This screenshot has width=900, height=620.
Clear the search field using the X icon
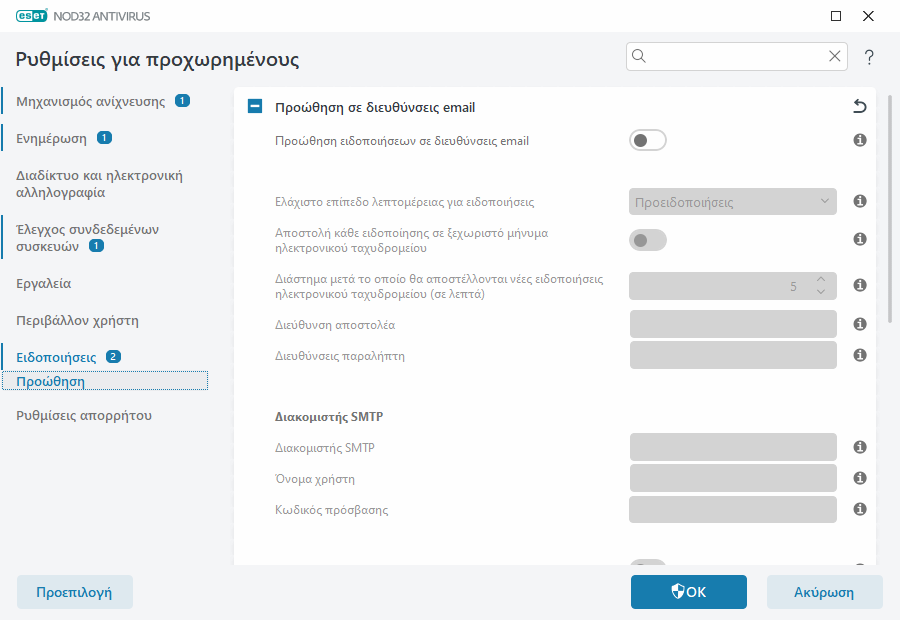coord(835,56)
